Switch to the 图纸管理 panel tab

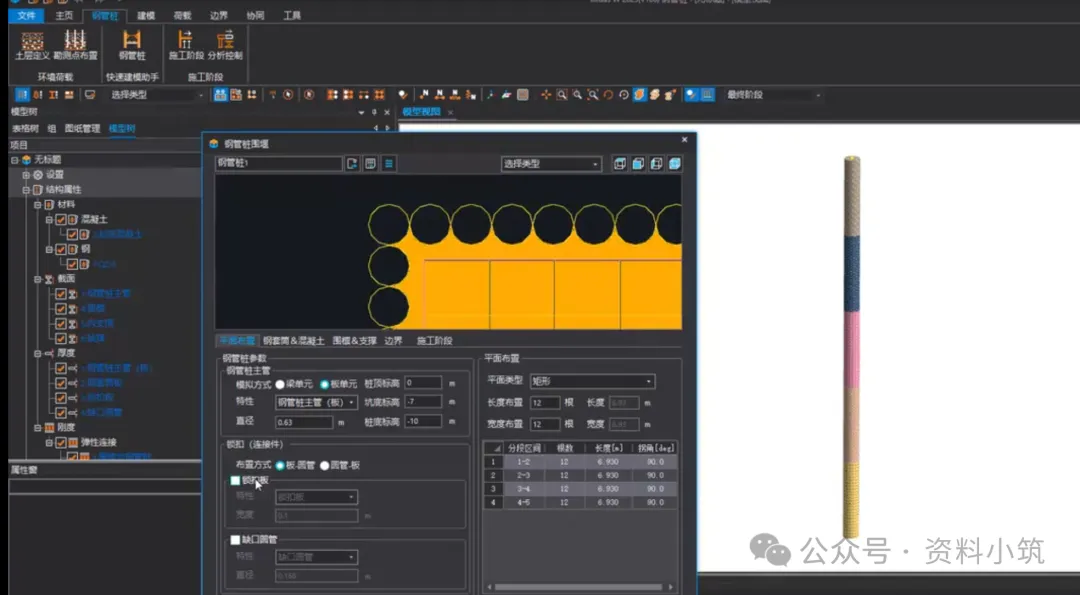[82, 129]
